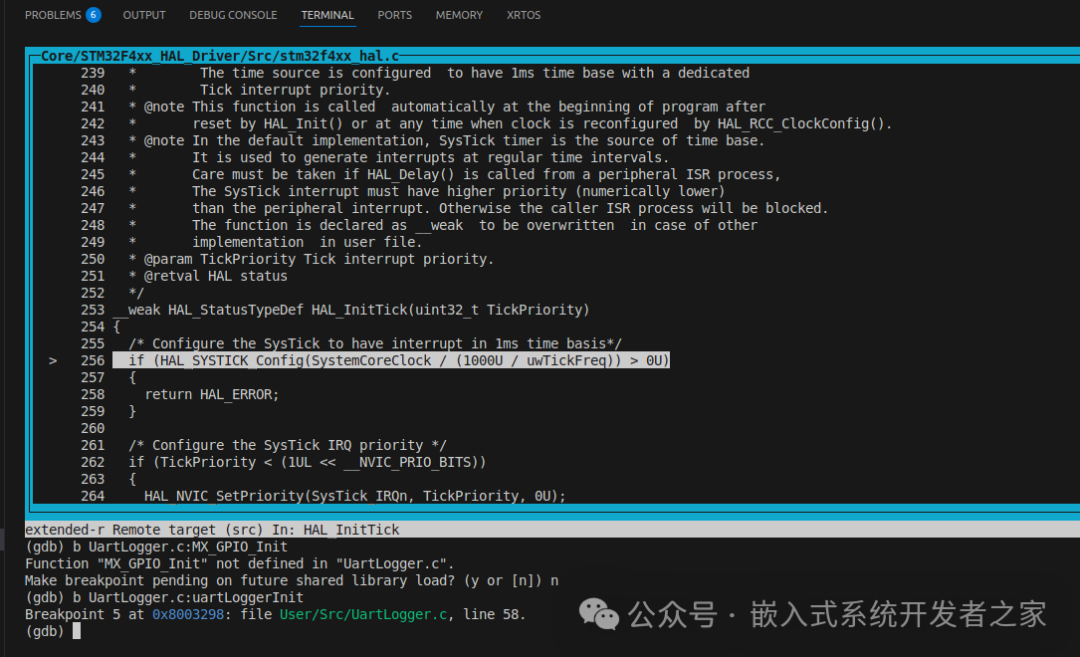Image resolution: width=1080 pixels, height=657 pixels.
Task: Click the source file path stm32f4xx_hal.c title
Action: (x=220, y=56)
